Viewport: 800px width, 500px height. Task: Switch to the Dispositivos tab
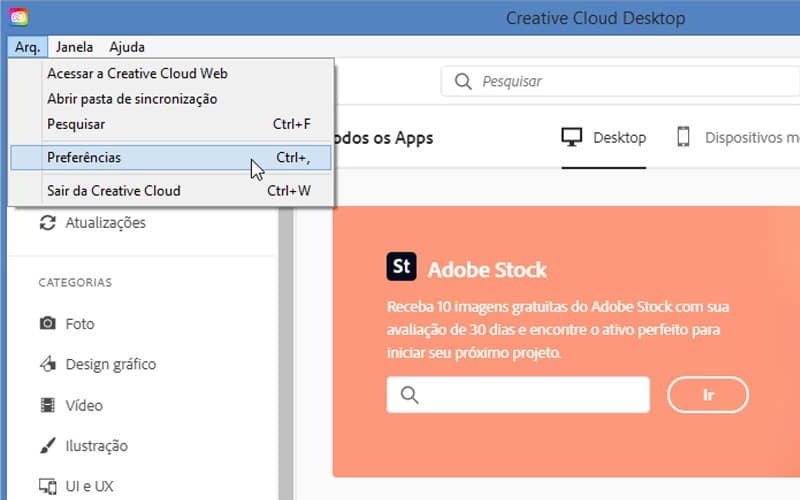coord(738,138)
